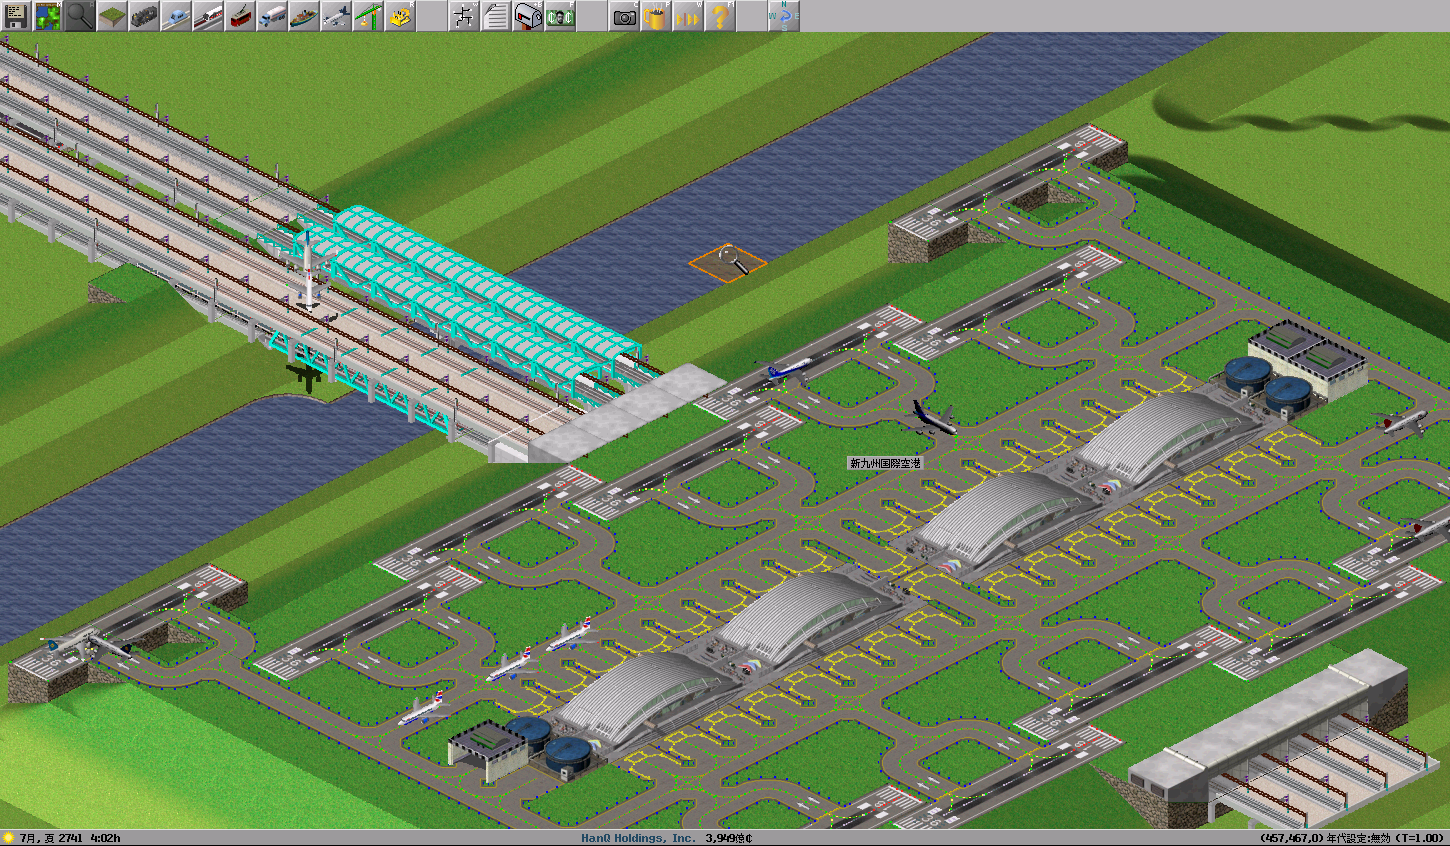Click the account balance '3,949億¢'
Image resolution: width=1450 pixels, height=846 pixels.
point(729,838)
